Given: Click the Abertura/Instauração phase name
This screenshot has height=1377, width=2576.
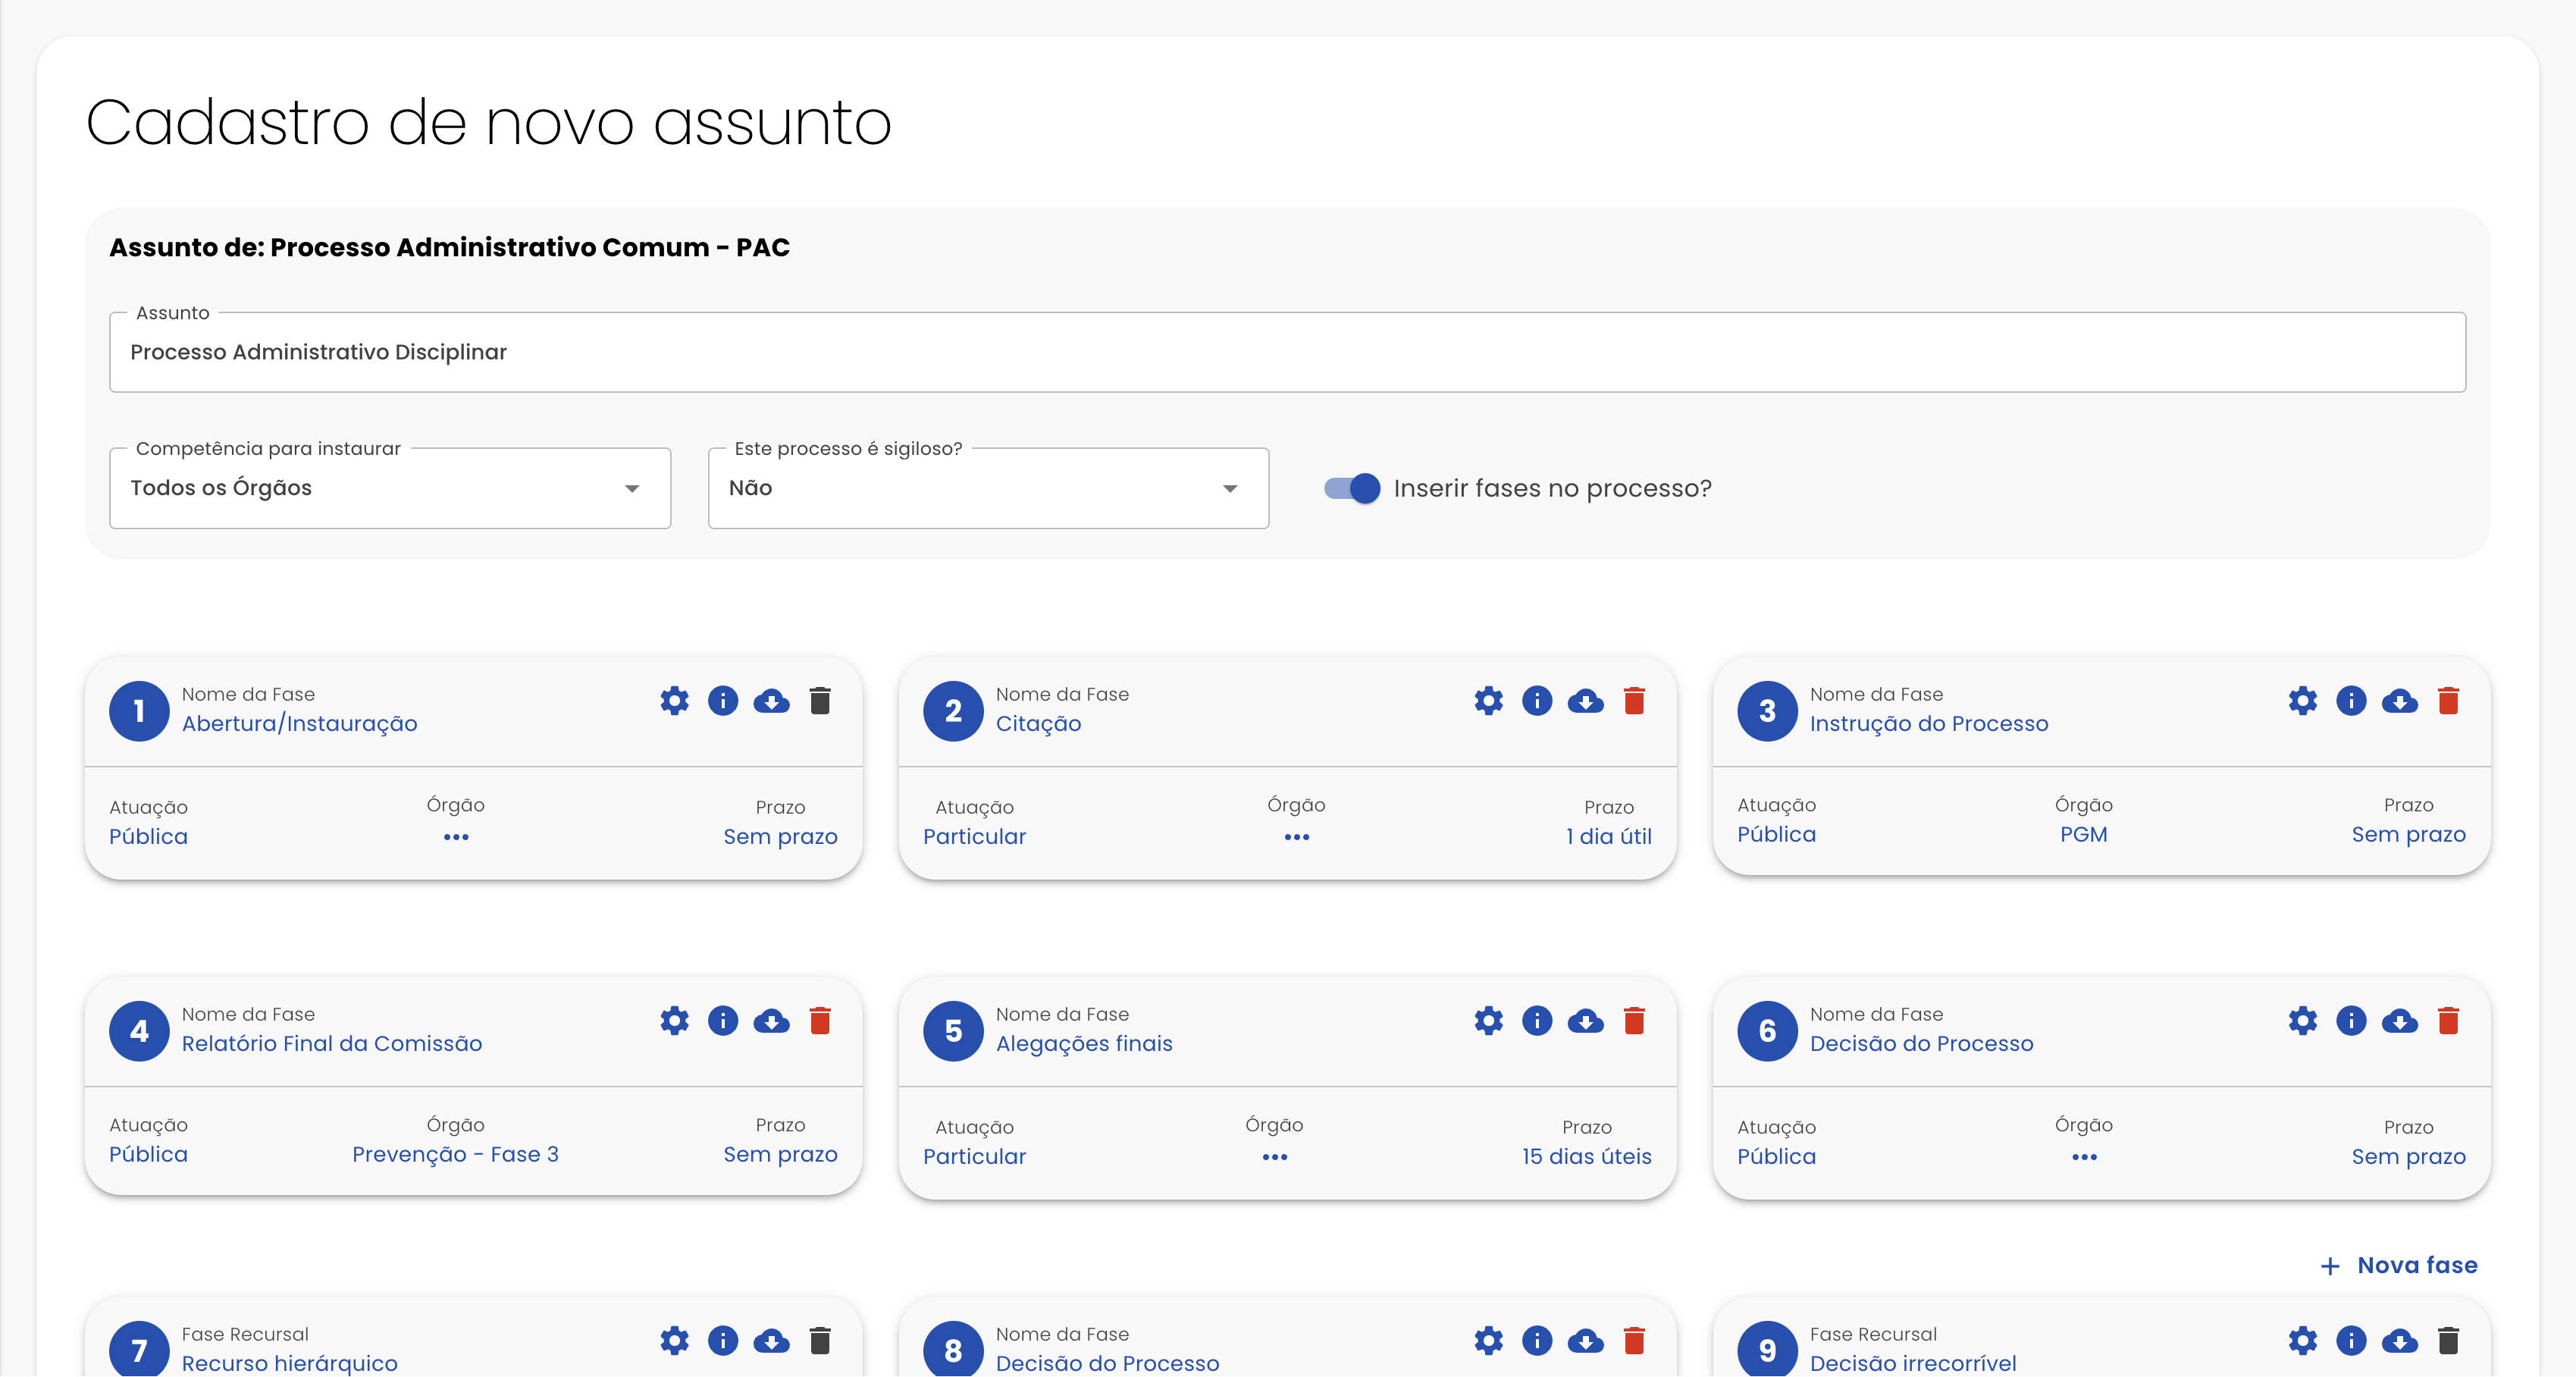Looking at the screenshot, I should pos(300,723).
